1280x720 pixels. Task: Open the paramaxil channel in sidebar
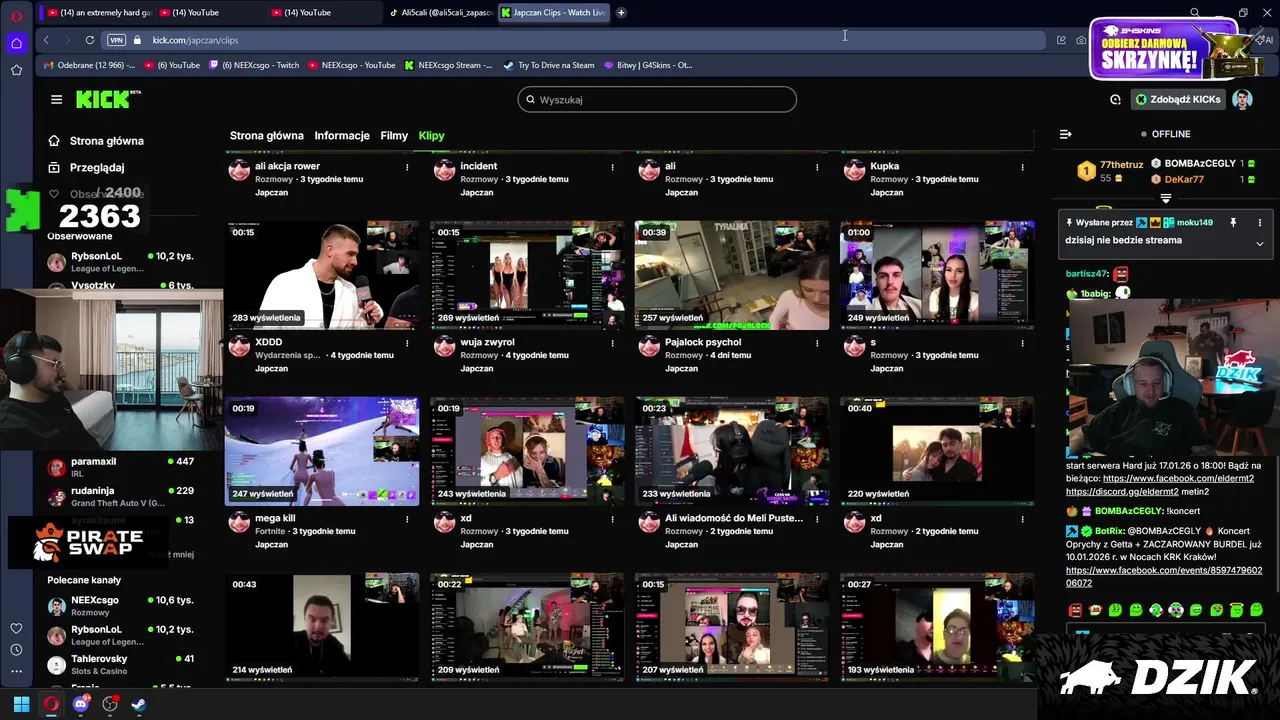point(120,467)
